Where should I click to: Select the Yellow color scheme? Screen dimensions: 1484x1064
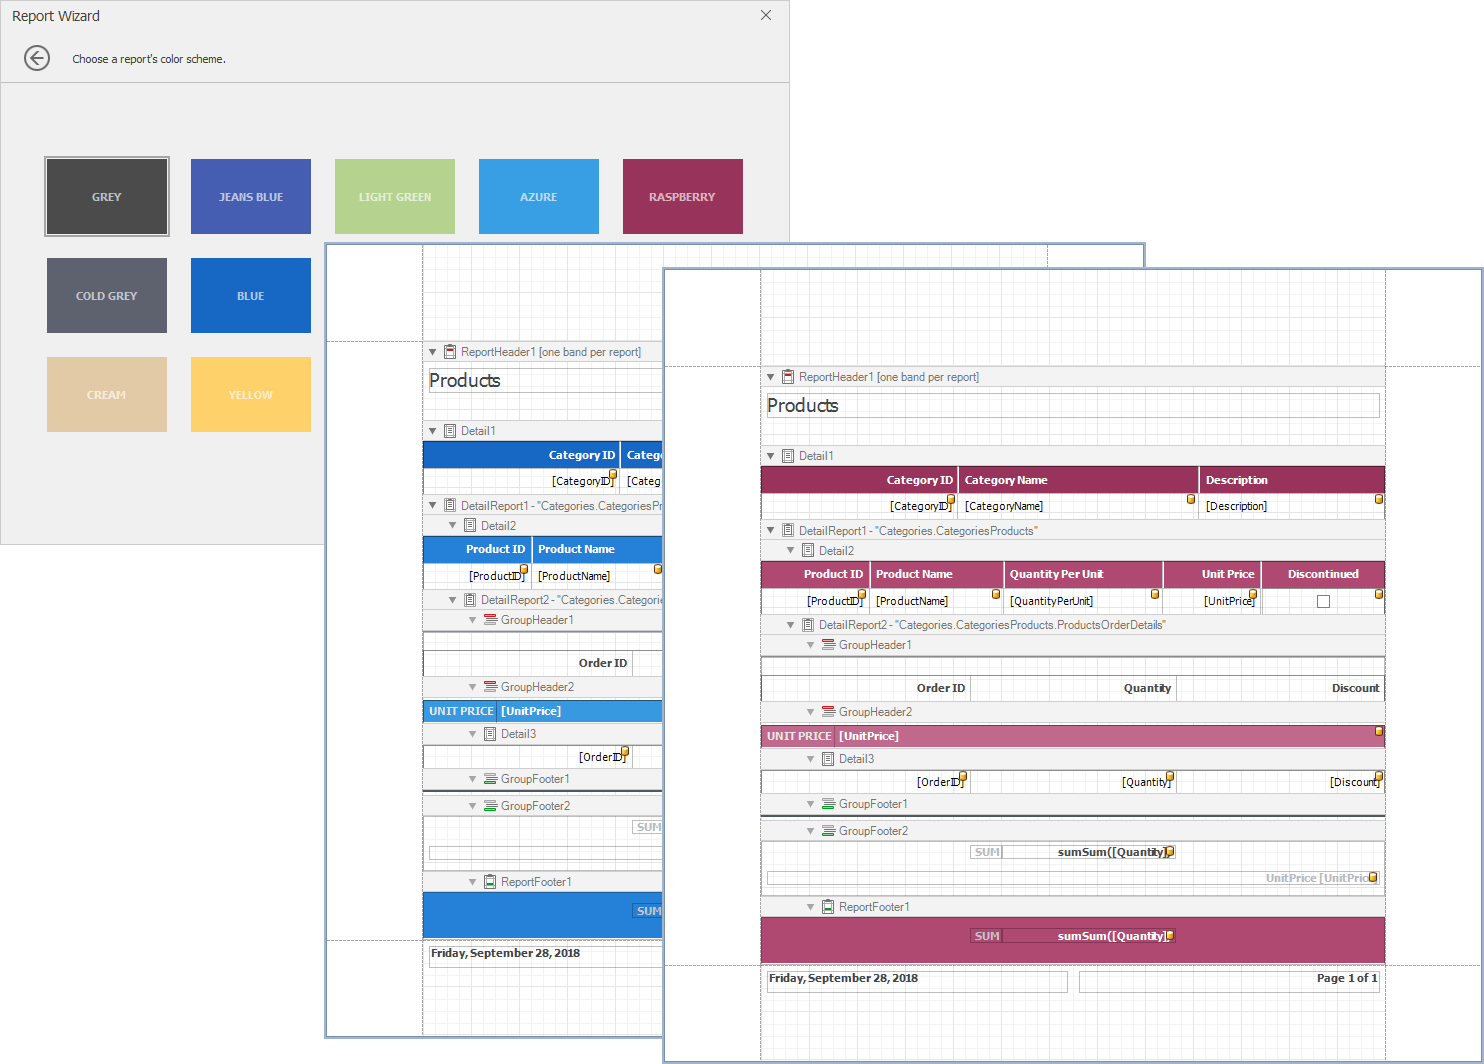251,394
